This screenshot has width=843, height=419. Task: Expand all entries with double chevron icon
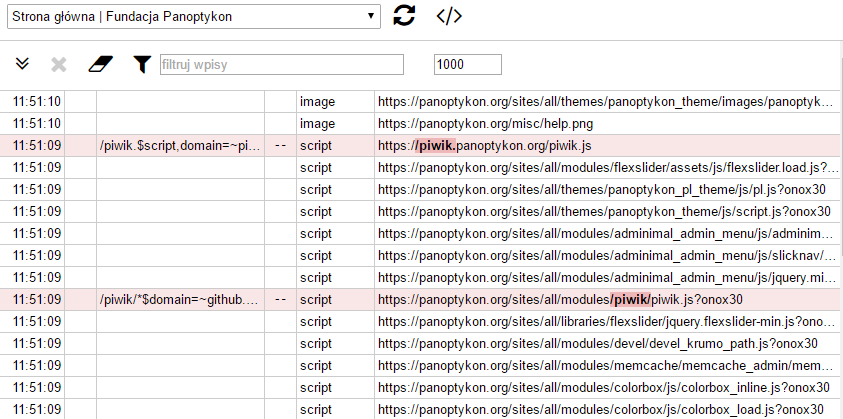pyautogui.click(x=22, y=64)
